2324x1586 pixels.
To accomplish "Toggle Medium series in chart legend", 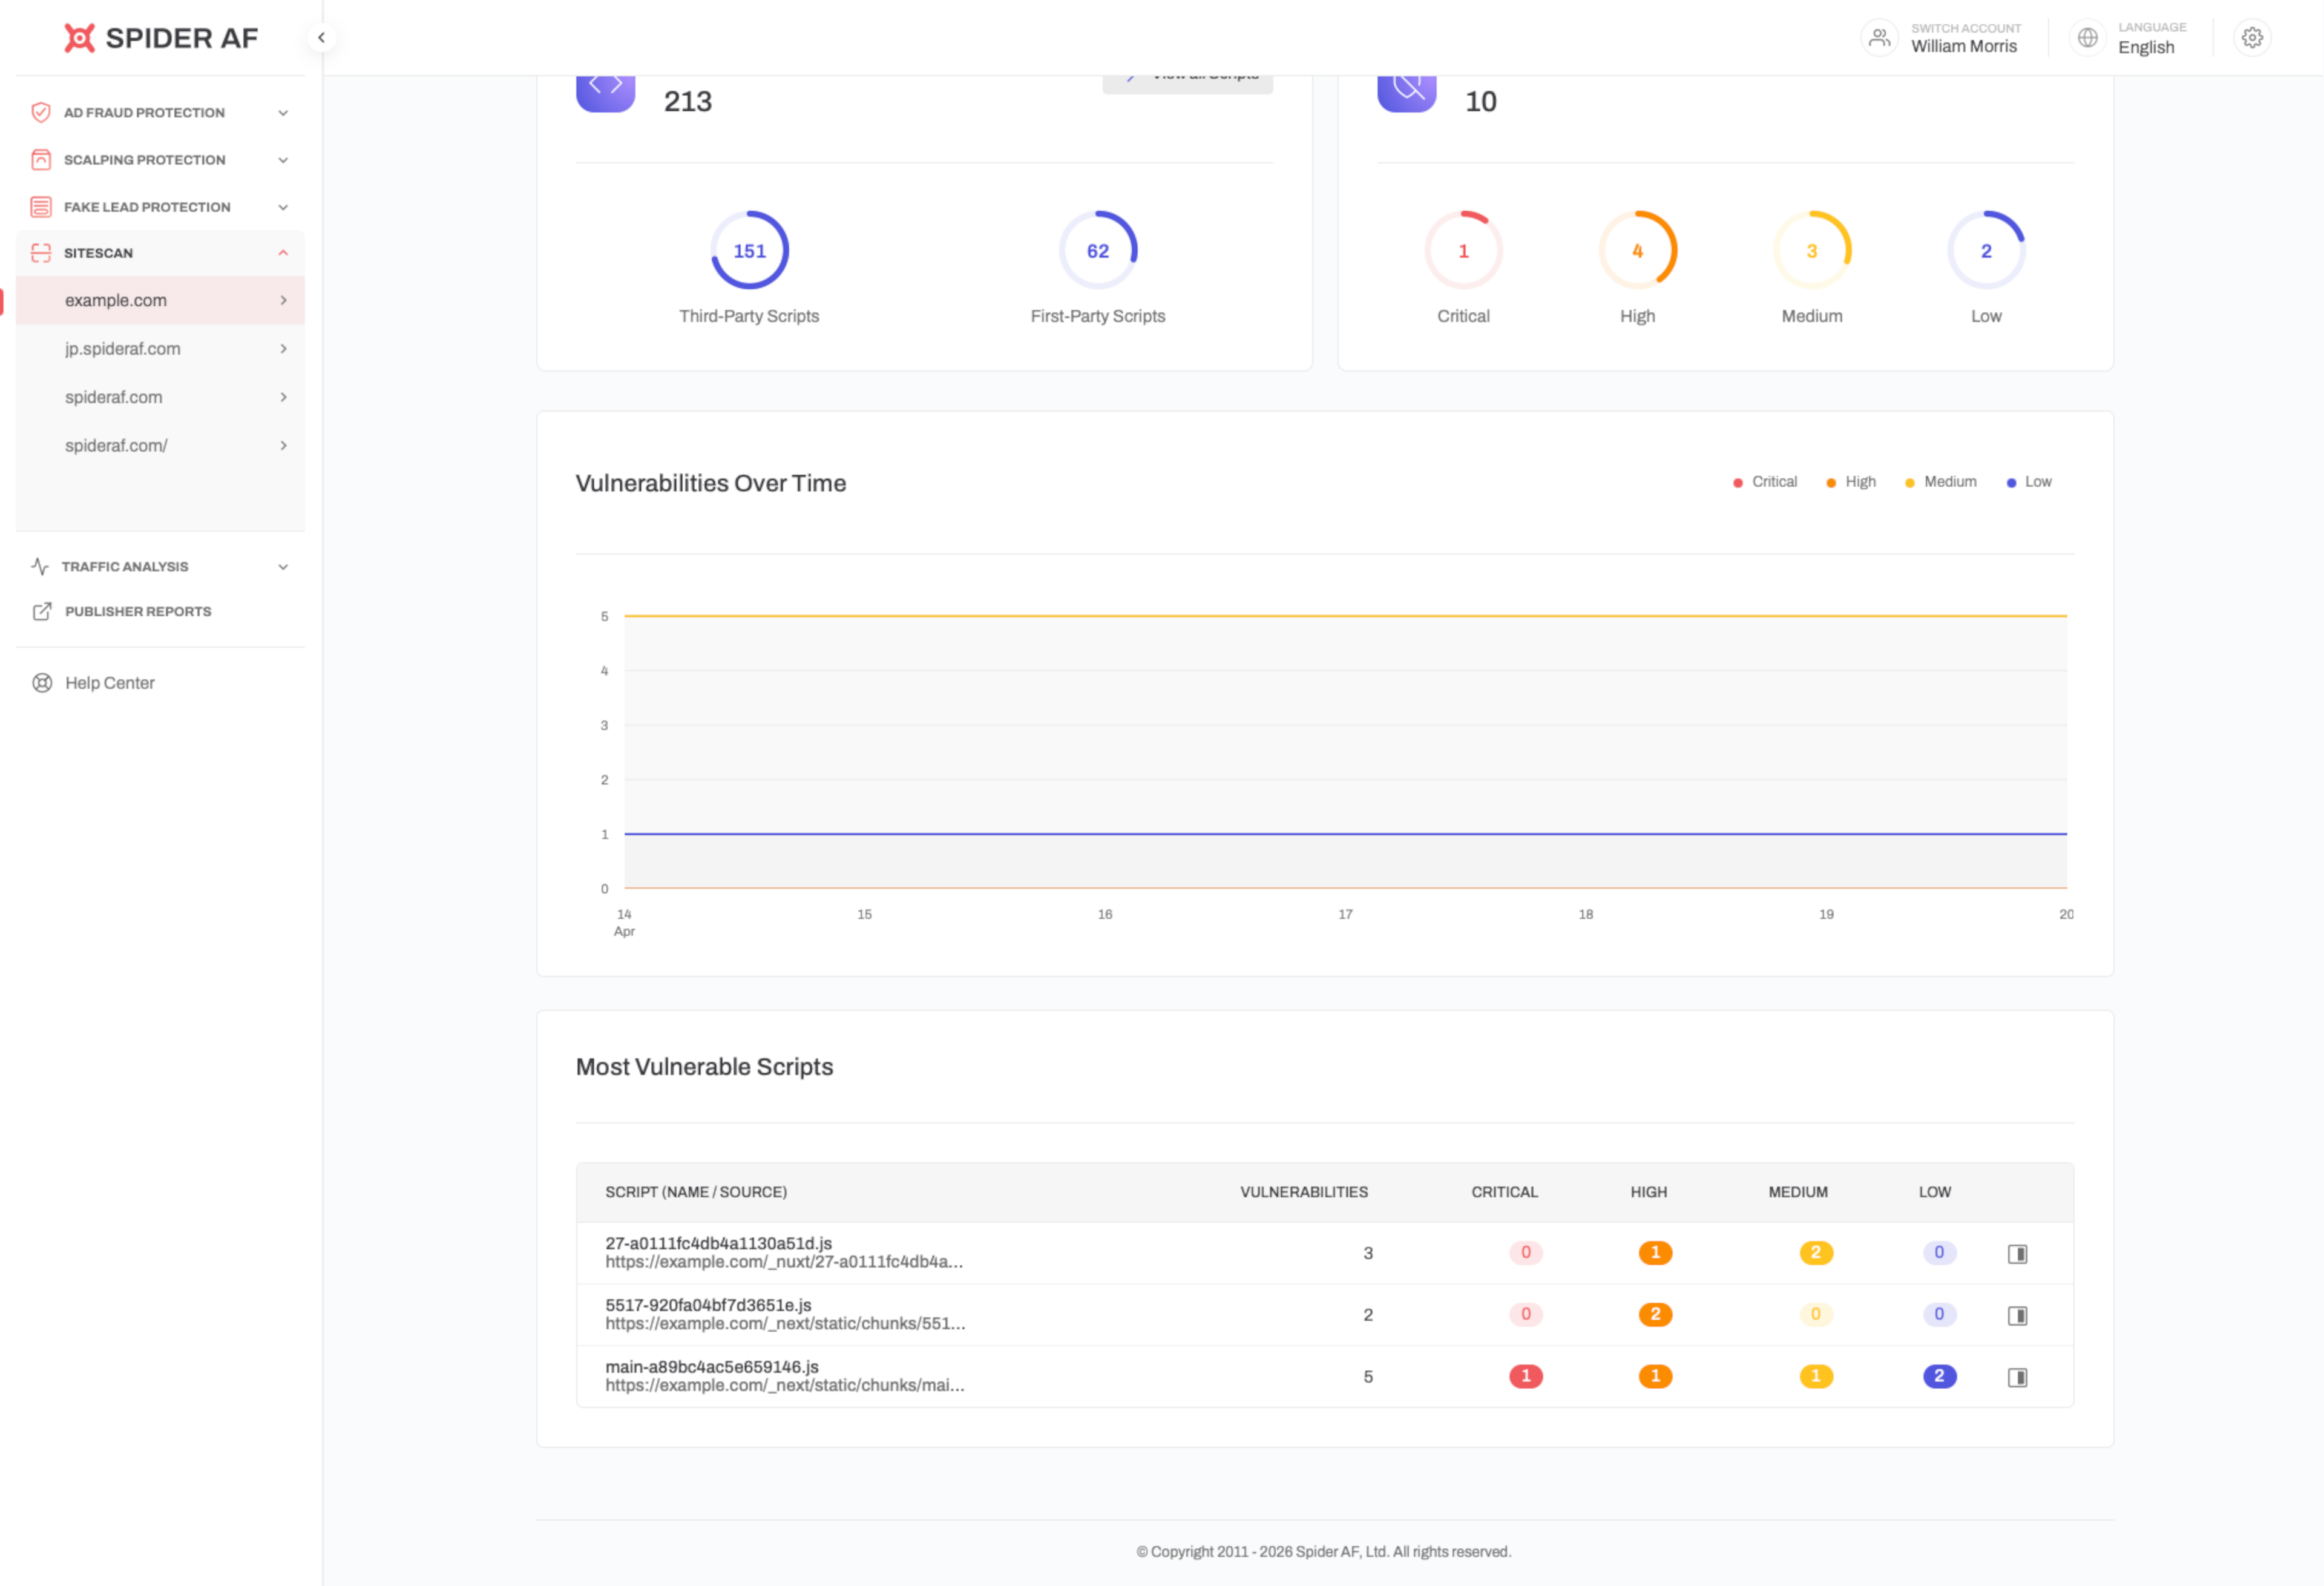I will (x=1940, y=482).
